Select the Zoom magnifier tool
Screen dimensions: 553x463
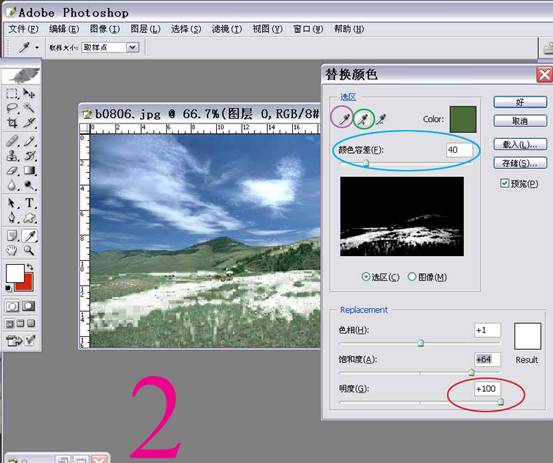[x=29, y=250]
